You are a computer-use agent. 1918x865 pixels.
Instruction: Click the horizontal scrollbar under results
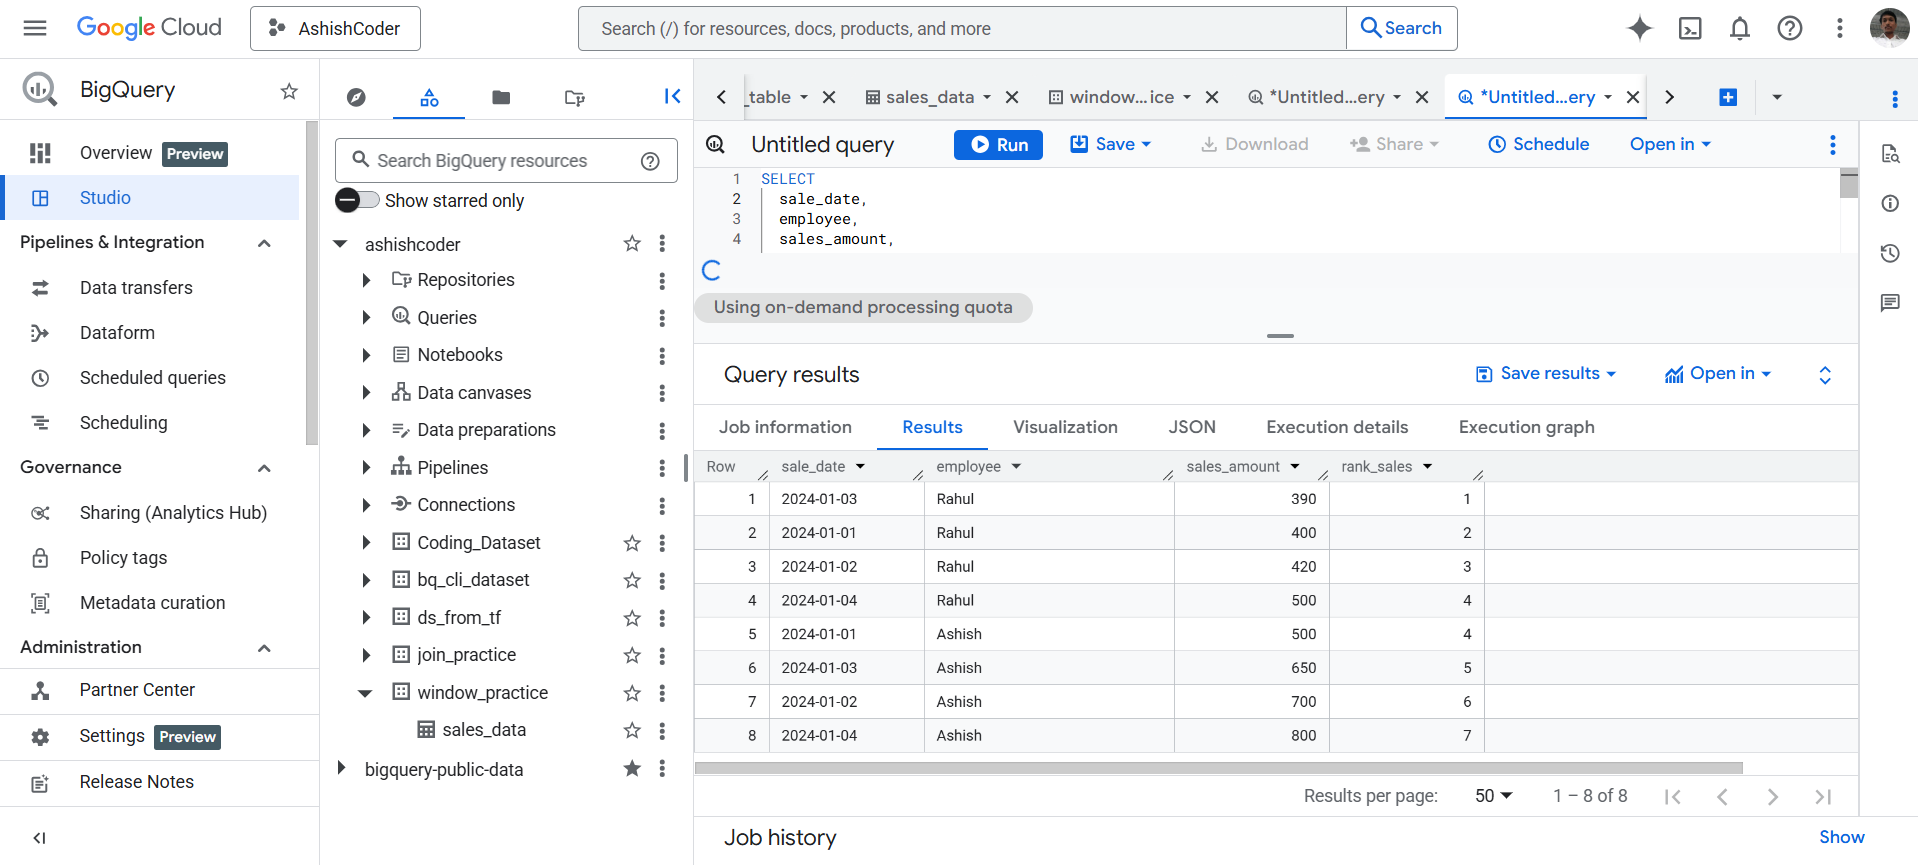(x=1218, y=768)
